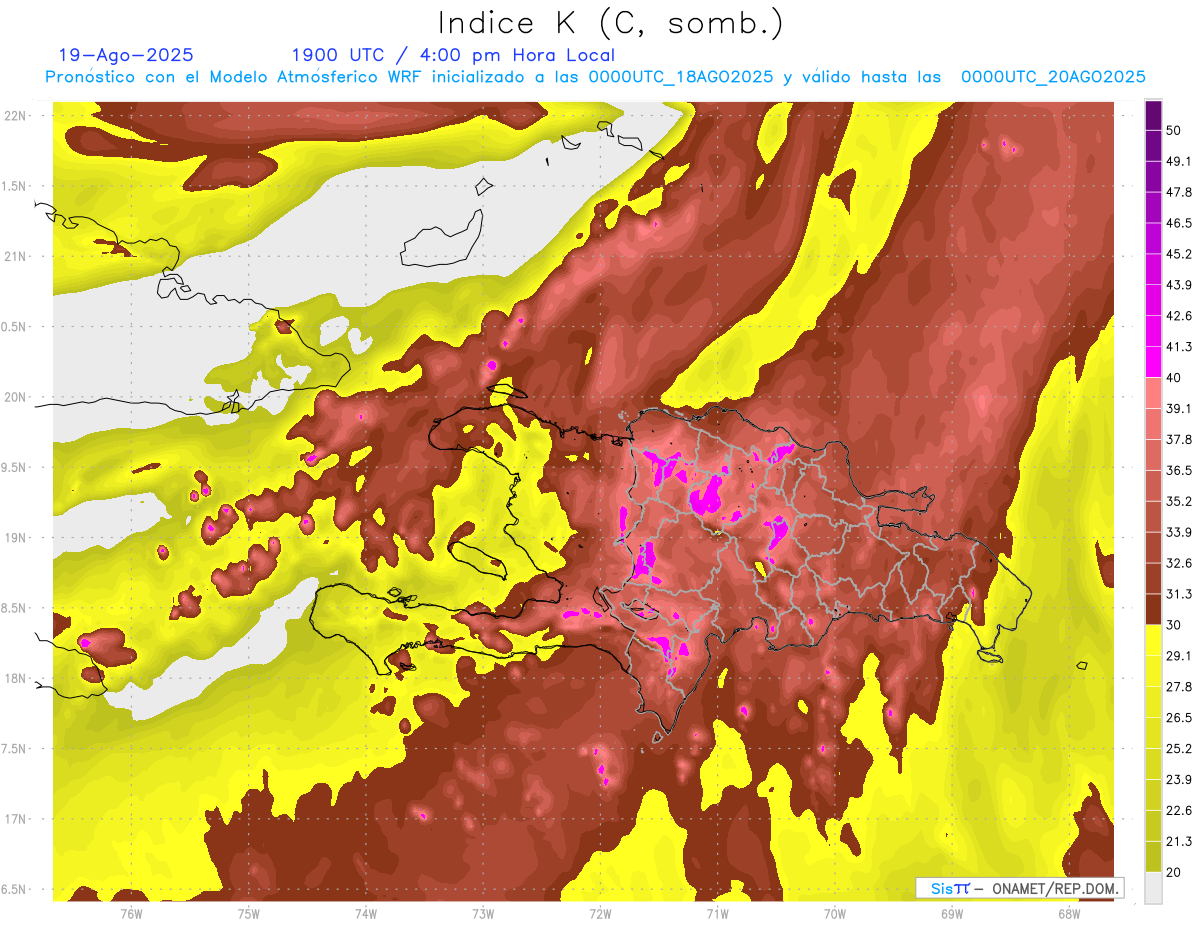Image resolution: width=1200 pixels, height=927 pixels.
Task: Select the "74W" longitude label
Action: pos(366,913)
